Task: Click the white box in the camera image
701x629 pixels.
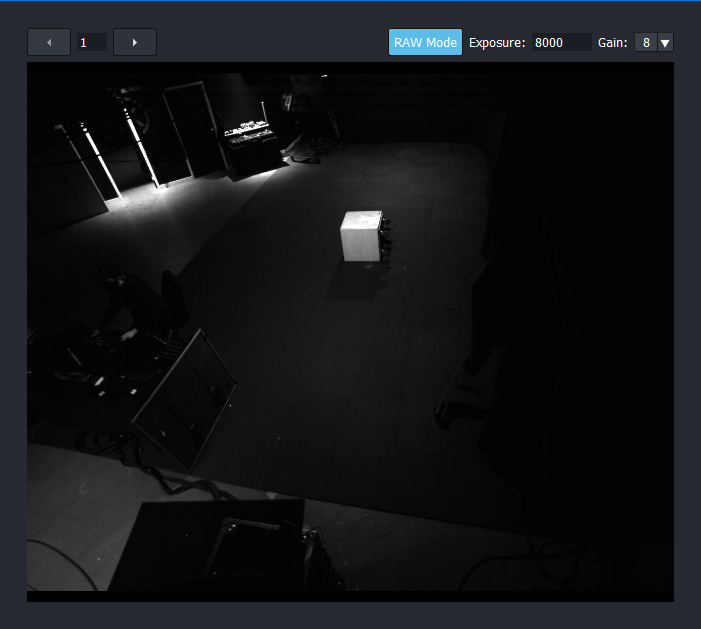Action: (x=361, y=236)
